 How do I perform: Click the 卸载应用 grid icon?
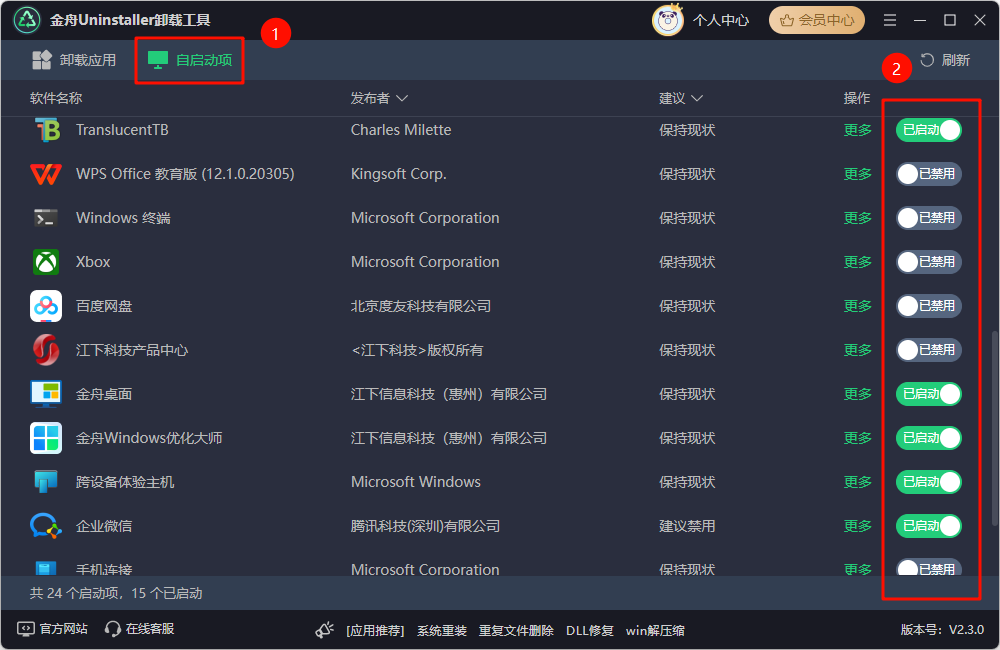[x=42, y=60]
